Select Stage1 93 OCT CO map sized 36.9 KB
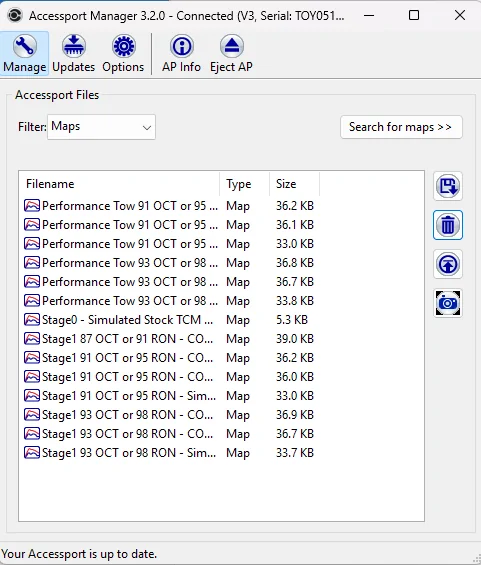This screenshot has height=565, width=481. point(169,415)
